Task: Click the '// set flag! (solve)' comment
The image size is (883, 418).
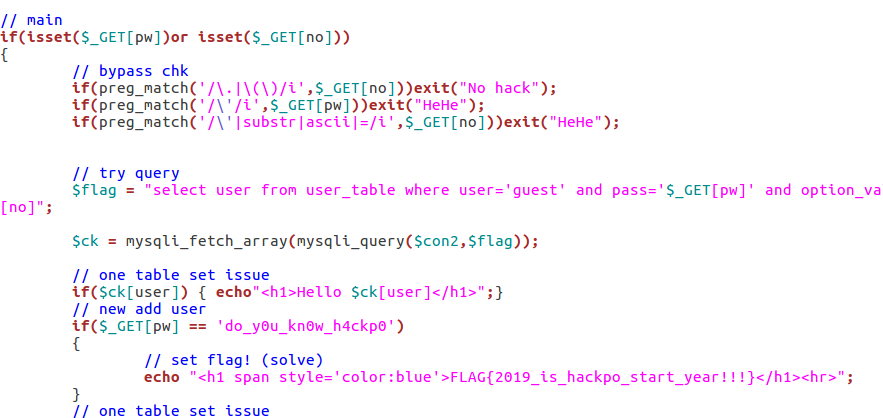Action: coord(234,360)
